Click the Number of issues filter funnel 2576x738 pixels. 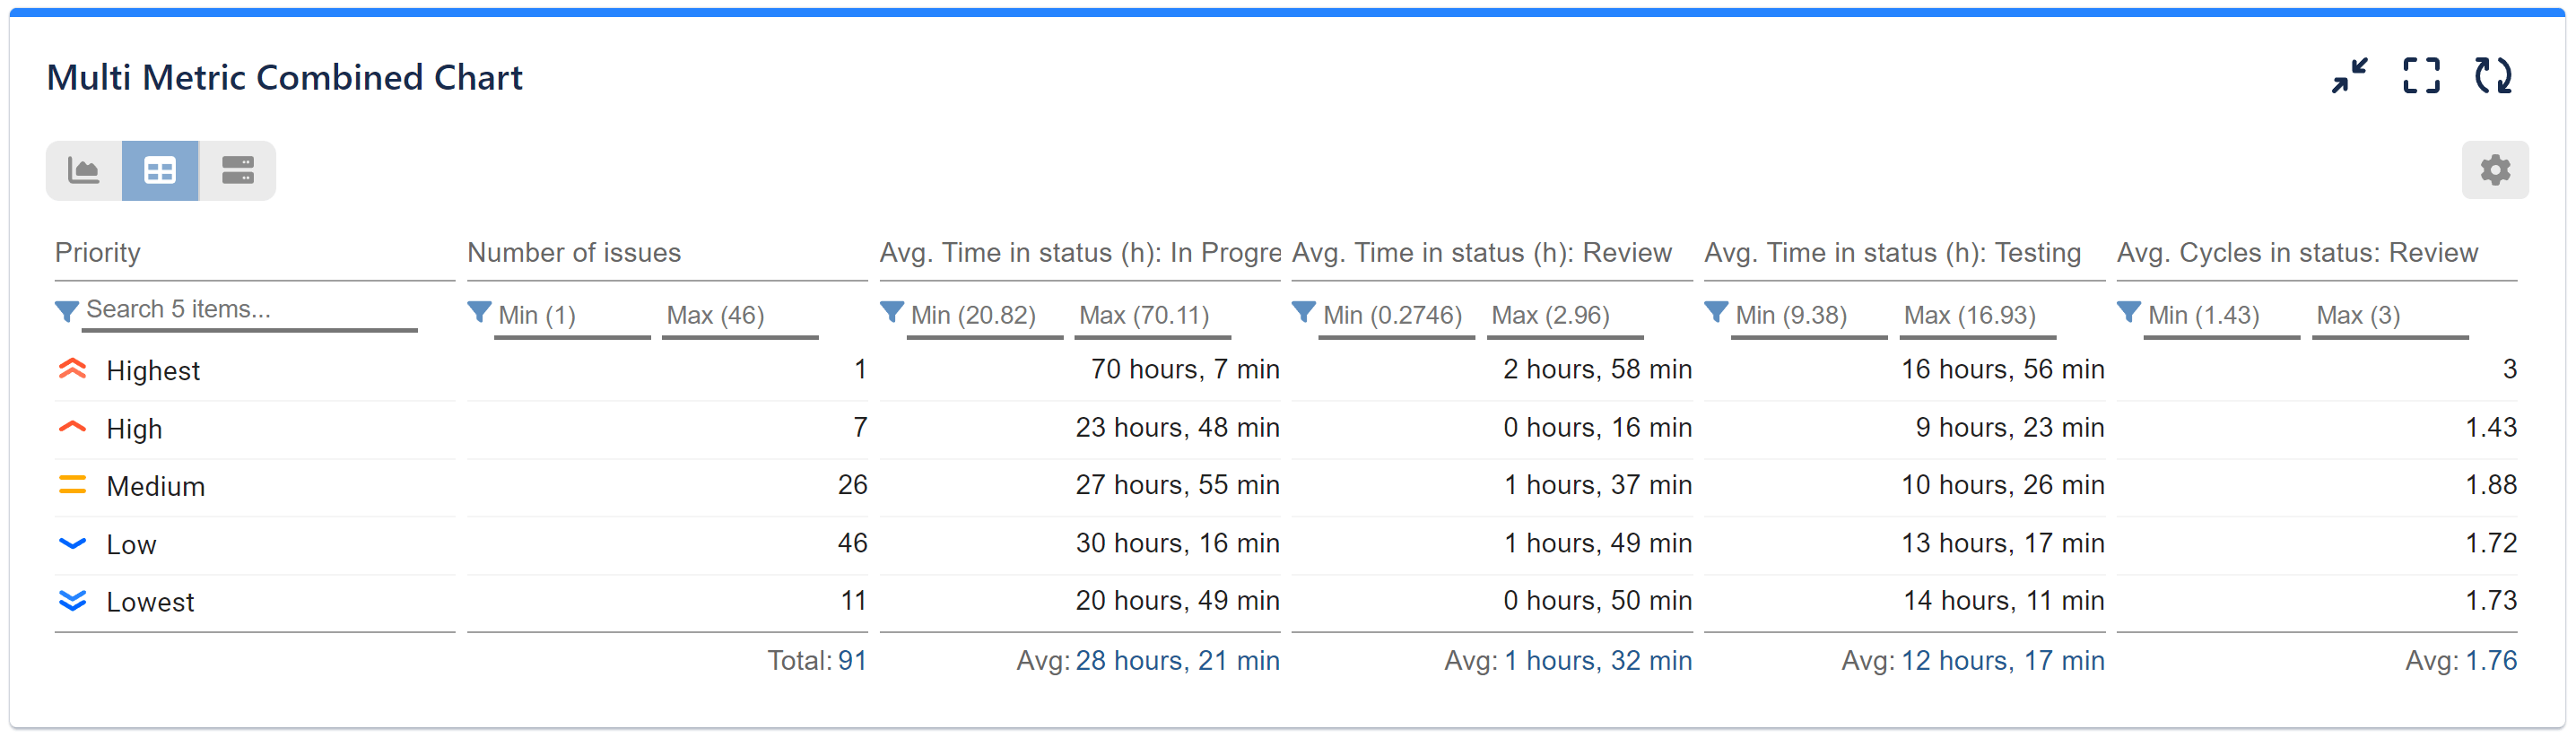tap(479, 313)
